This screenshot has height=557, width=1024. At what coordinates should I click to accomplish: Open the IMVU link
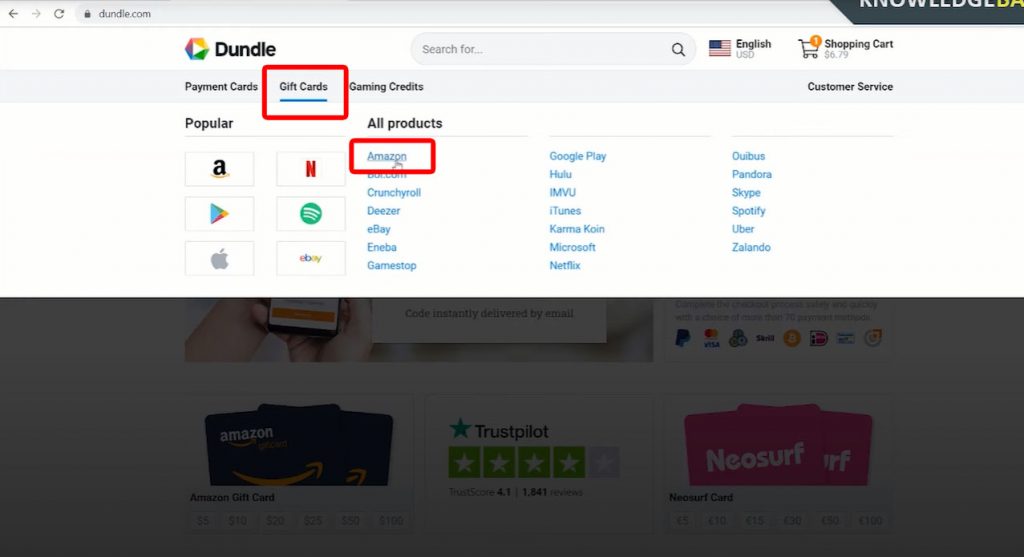[x=562, y=193]
